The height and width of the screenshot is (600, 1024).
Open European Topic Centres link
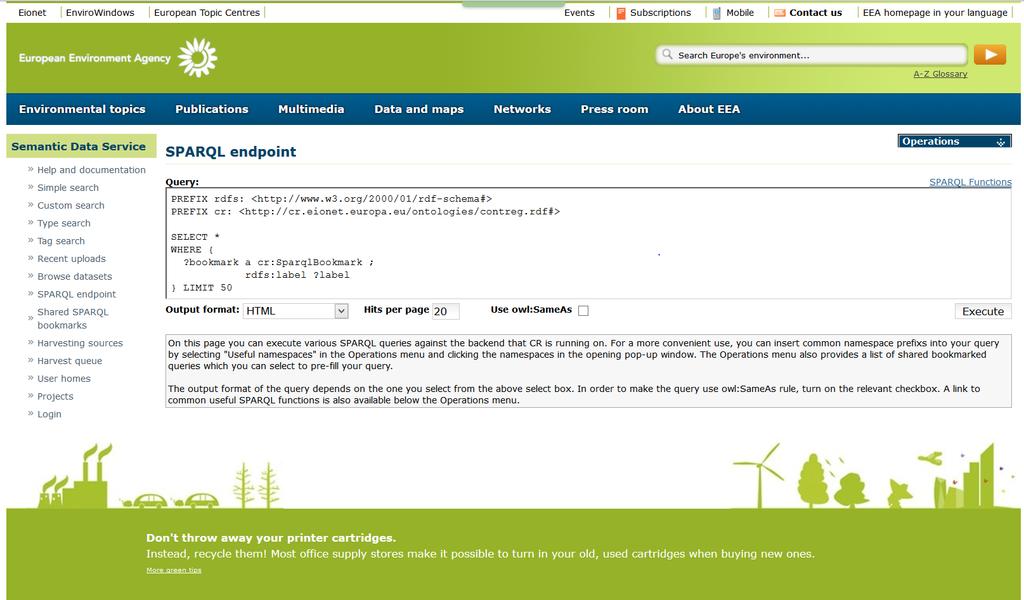pyautogui.click(x=206, y=12)
